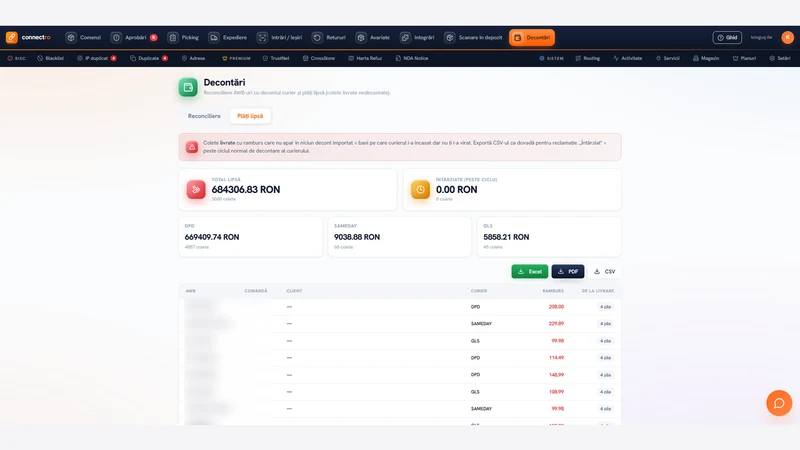The width and height of the screenshot is (800, 450).
Task: Select the Plăți lipsă tab
Action: [250, 116]
